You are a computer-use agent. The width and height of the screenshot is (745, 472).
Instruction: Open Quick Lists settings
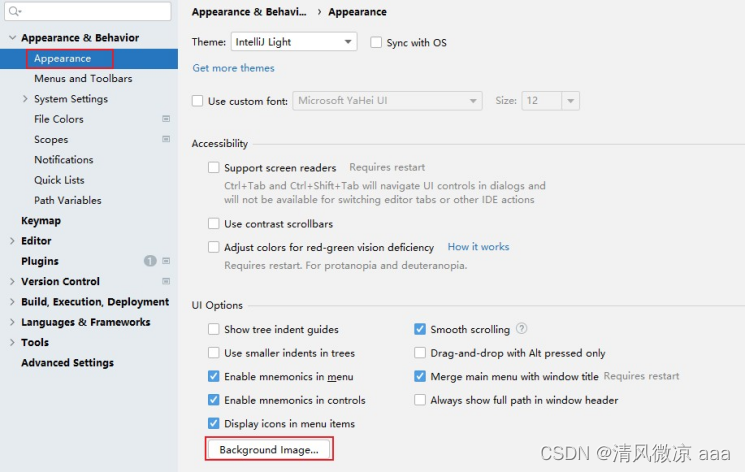[x=59, y=180]
